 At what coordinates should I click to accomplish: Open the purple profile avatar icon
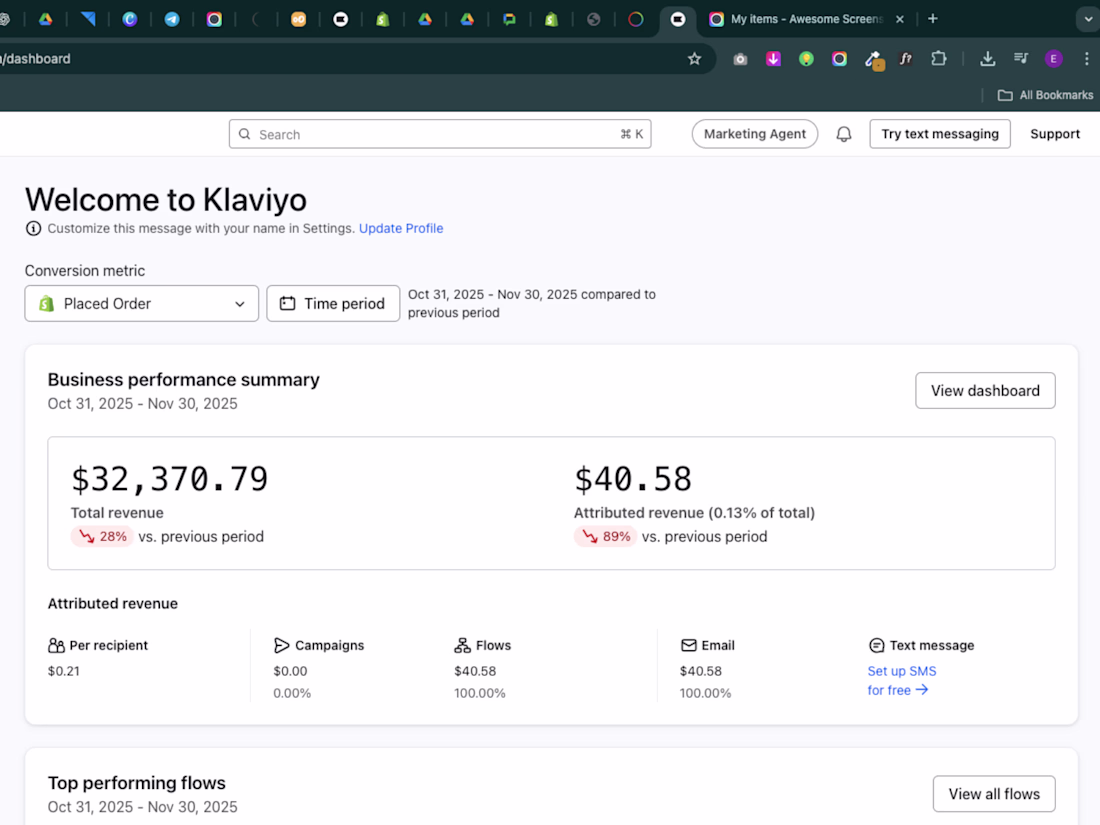point(1054,59)
